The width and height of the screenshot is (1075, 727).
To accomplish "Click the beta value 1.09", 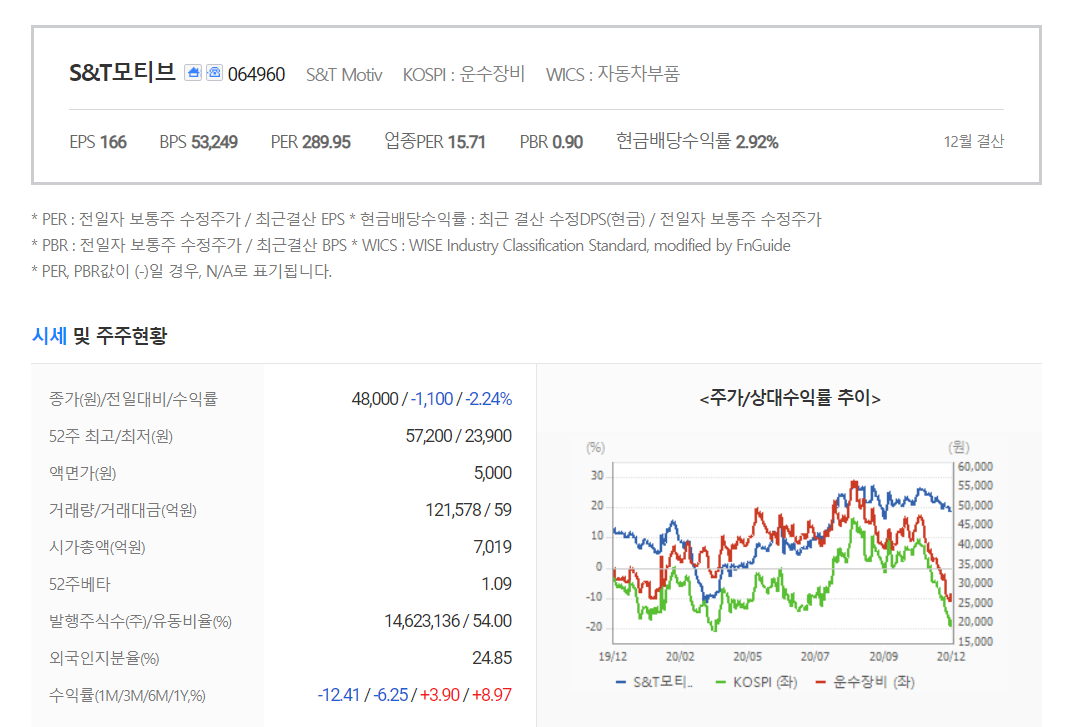I will (x=497, y=584).
